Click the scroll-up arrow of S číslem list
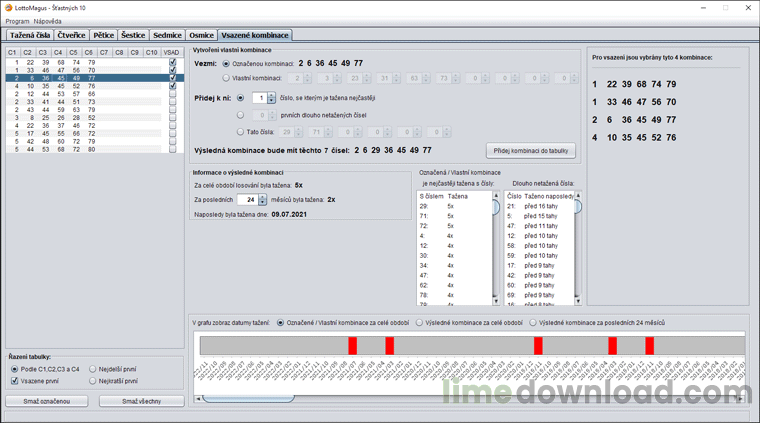This screenshot has height=423, width=760. [496, 195]
